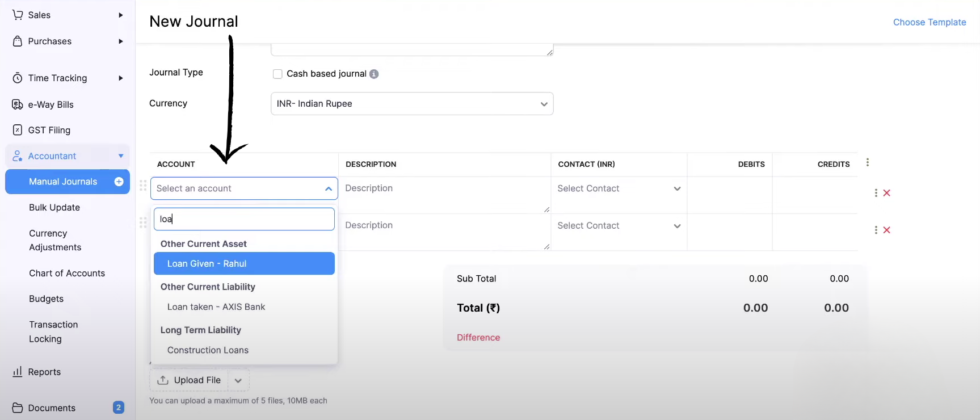Open the Upload File options arrow

[x=238, y=380]
